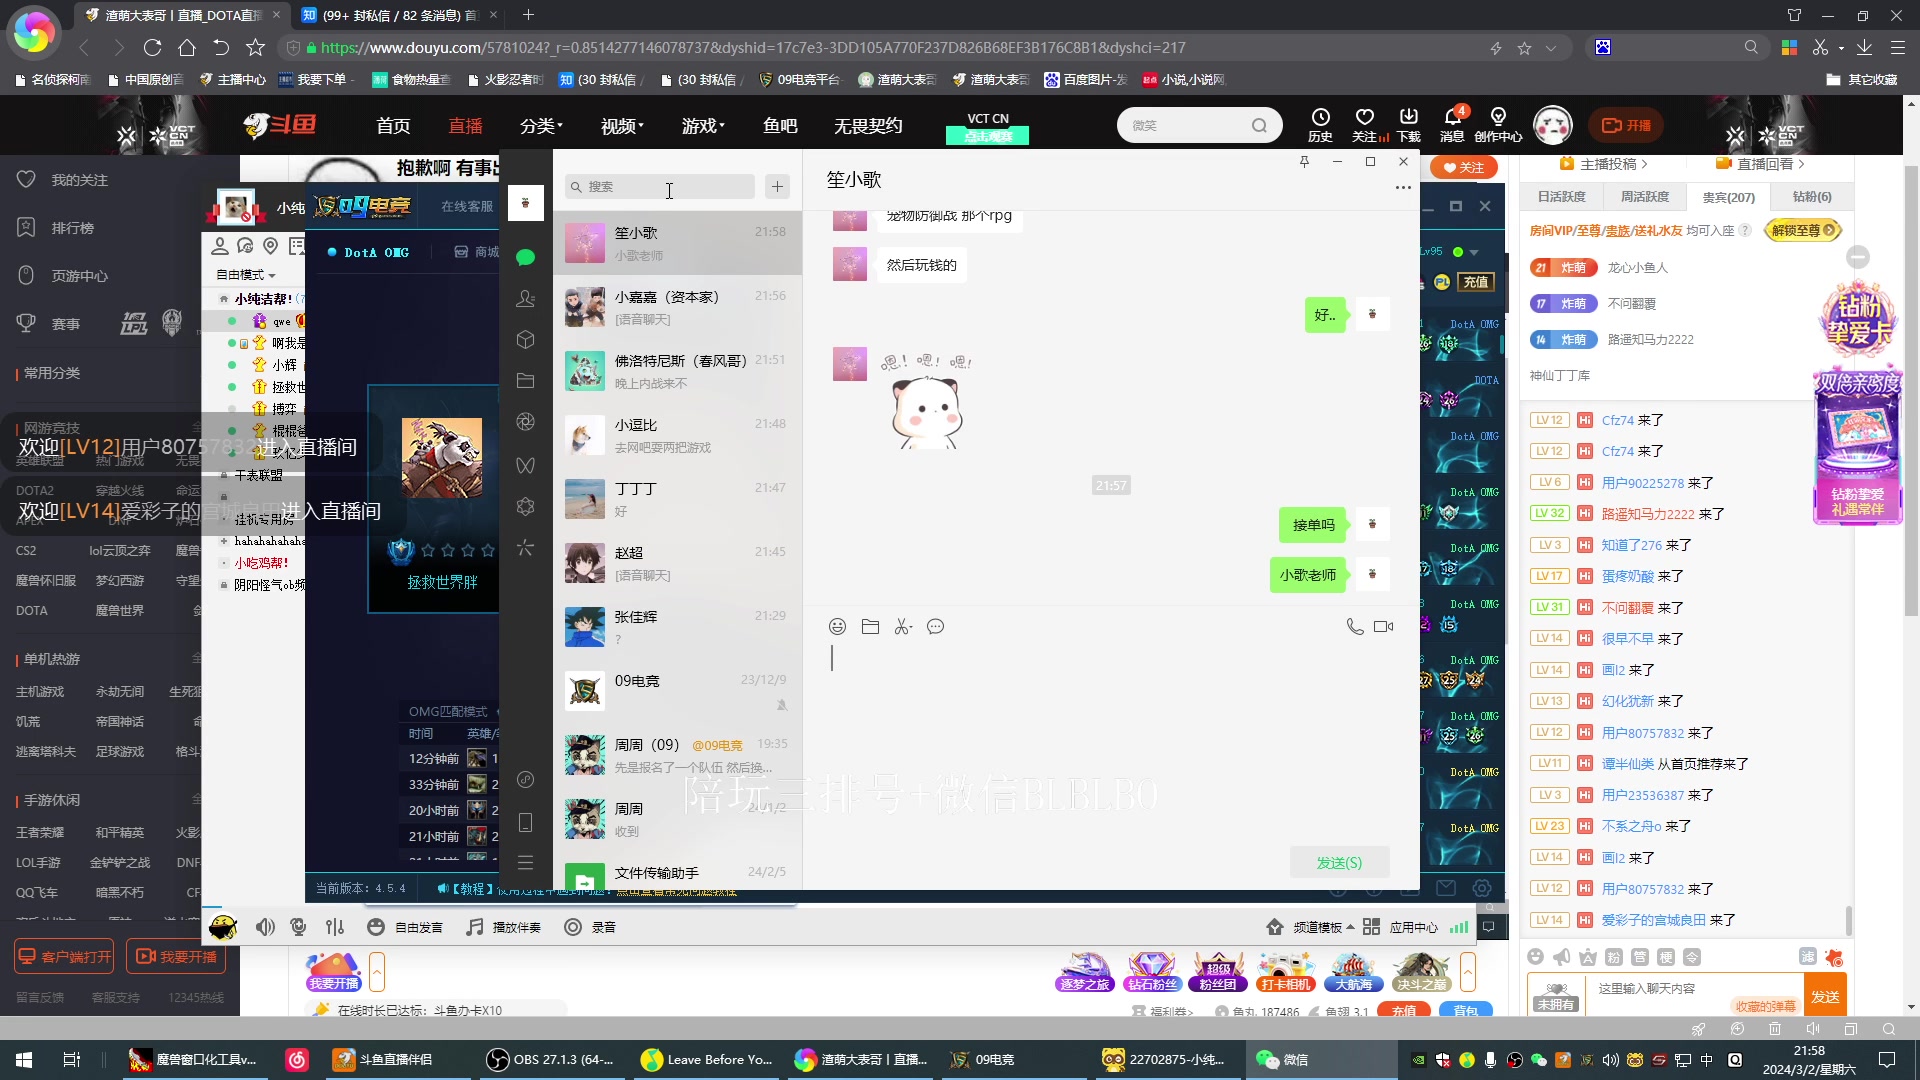Switch to 周活跃度 tab
Image resolution: width=1920 pixels, height=1080 pixels.
point(1644,197)
